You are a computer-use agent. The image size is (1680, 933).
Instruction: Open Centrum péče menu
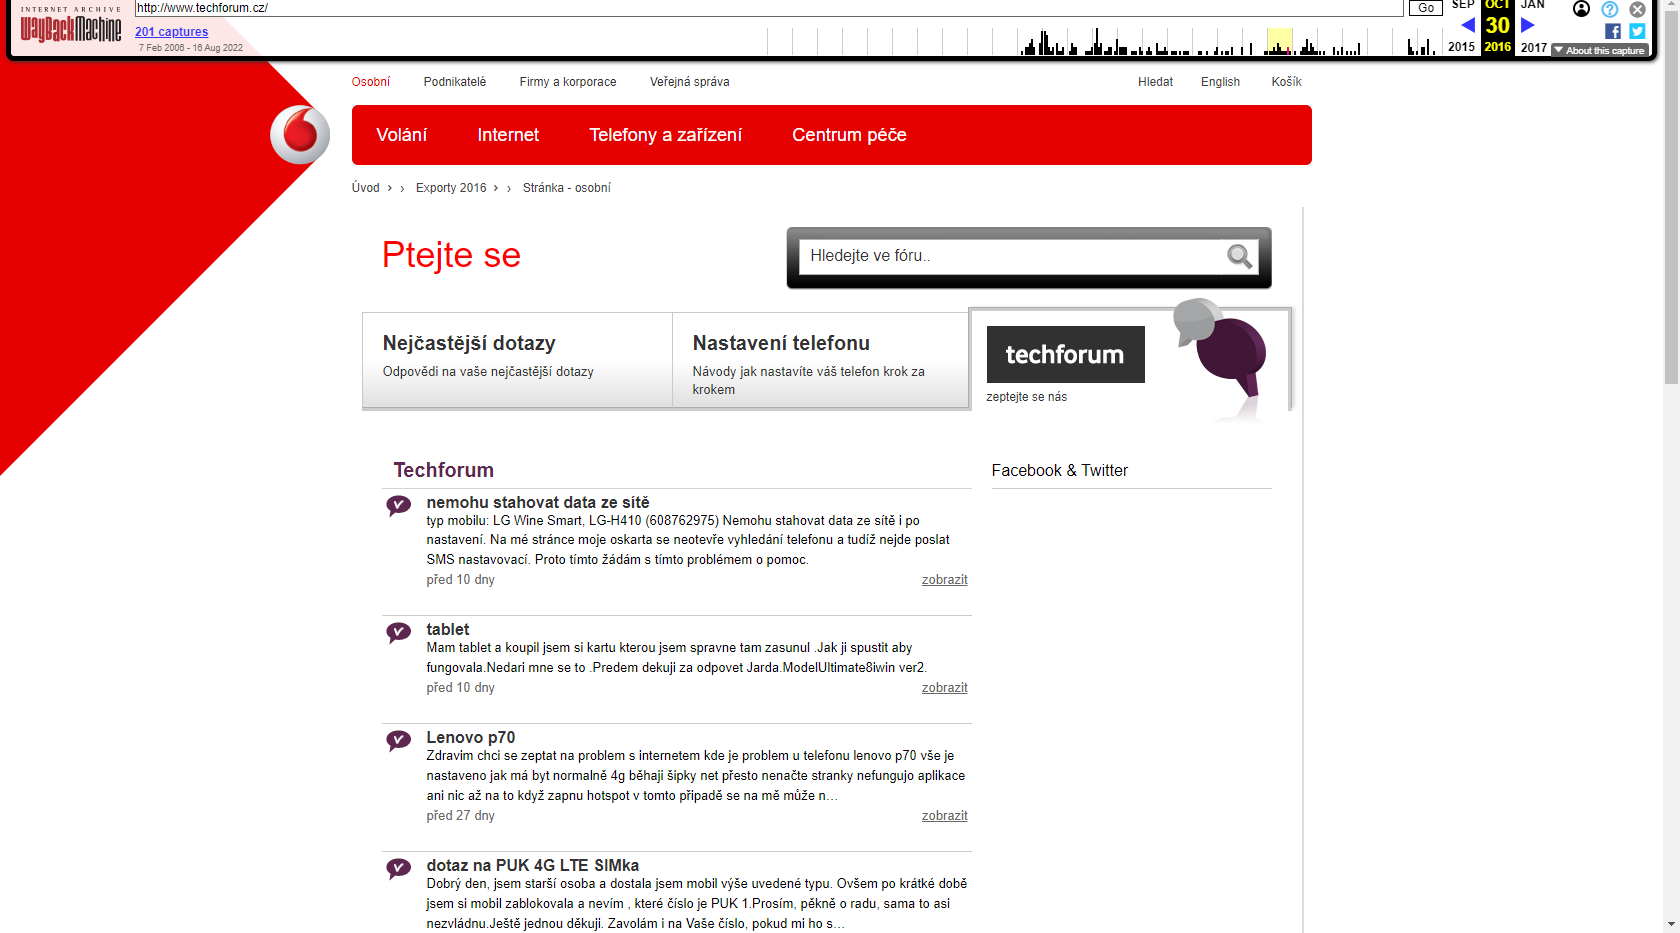tap(849, 135)
